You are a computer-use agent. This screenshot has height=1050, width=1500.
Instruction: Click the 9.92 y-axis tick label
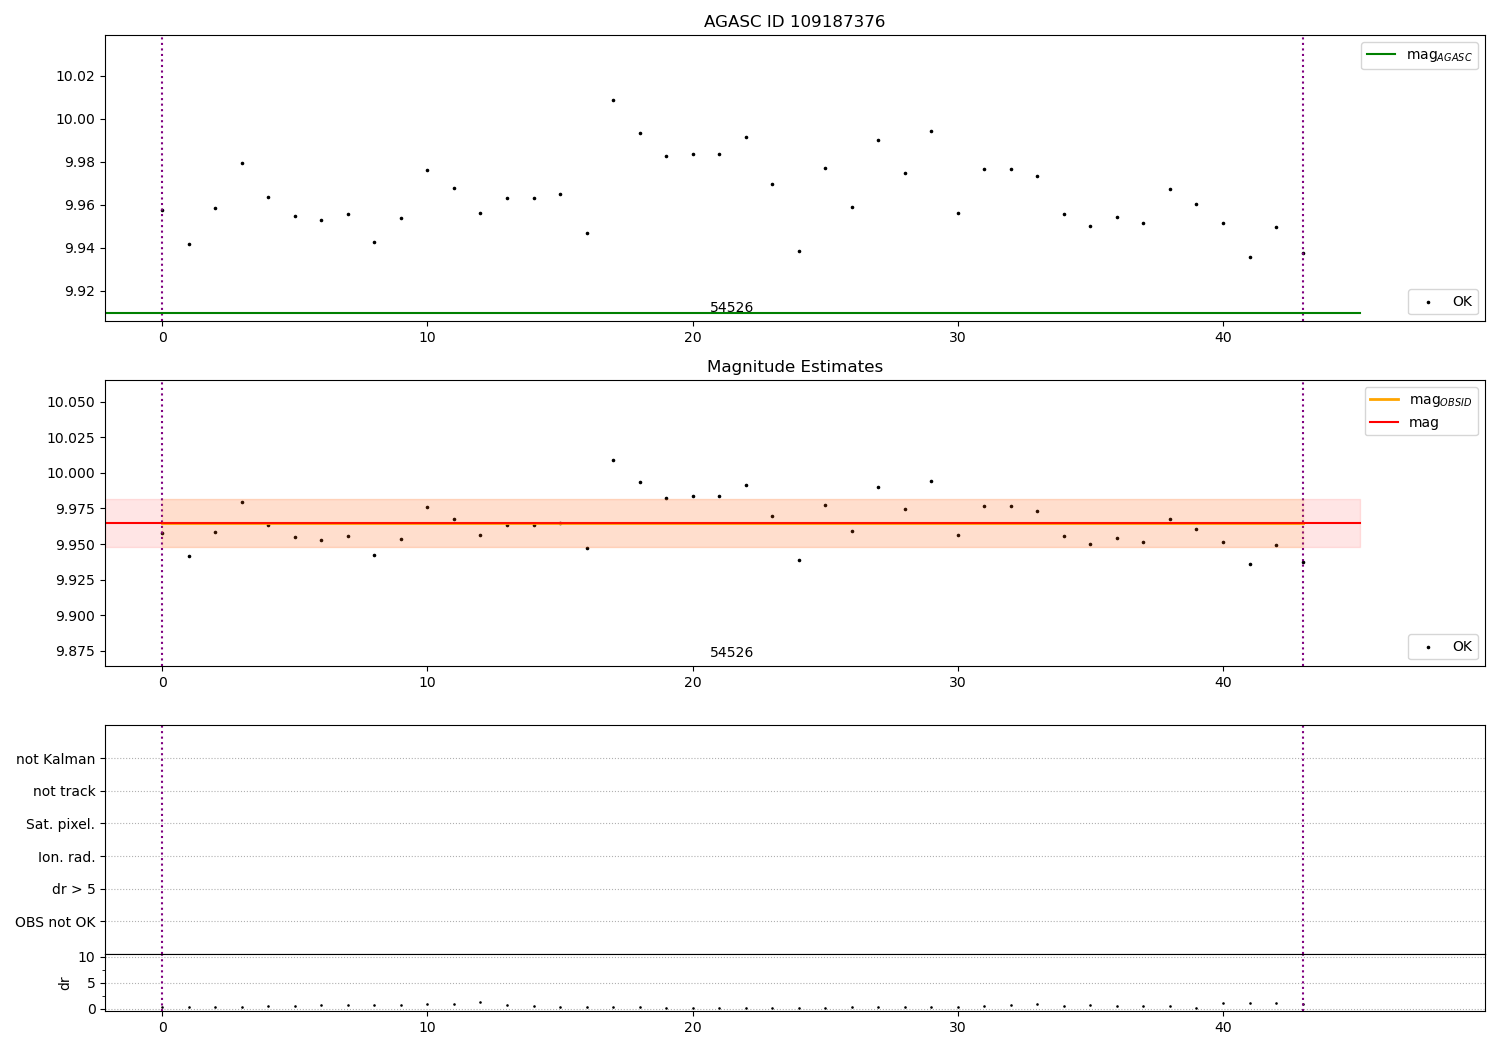[x=79, y=291]
